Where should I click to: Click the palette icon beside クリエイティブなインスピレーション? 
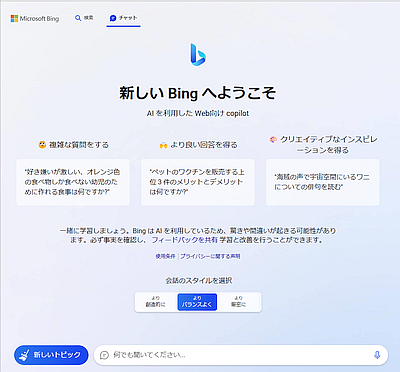(x=273, y=140)
